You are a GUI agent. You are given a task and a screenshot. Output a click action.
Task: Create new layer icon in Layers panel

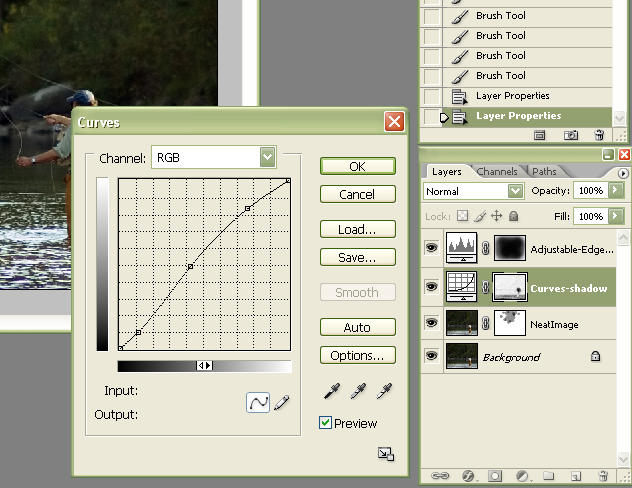coord(576,476)
